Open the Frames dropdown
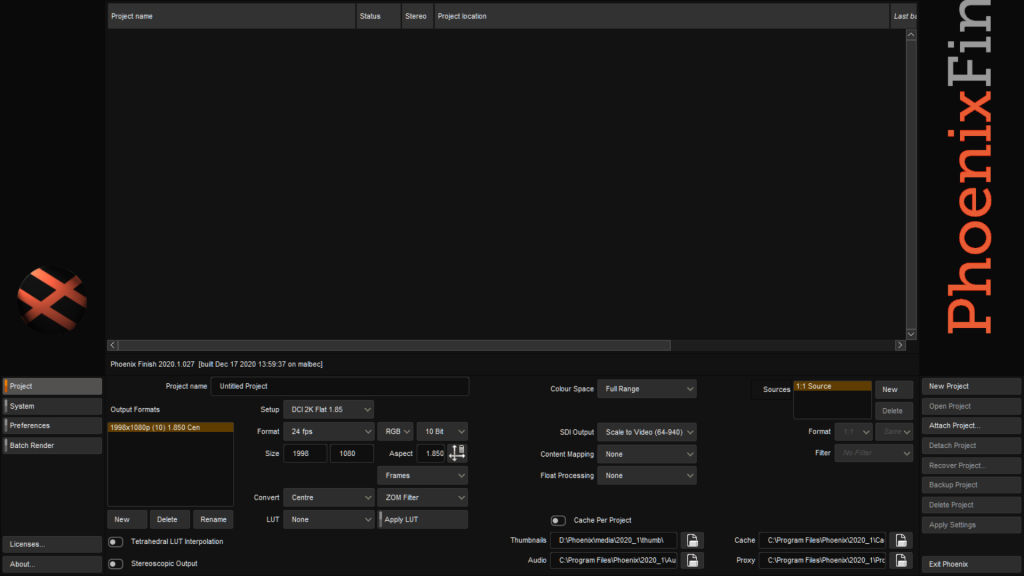Image resolution: width=1024 pixels, height=576 pixels. 423,475
